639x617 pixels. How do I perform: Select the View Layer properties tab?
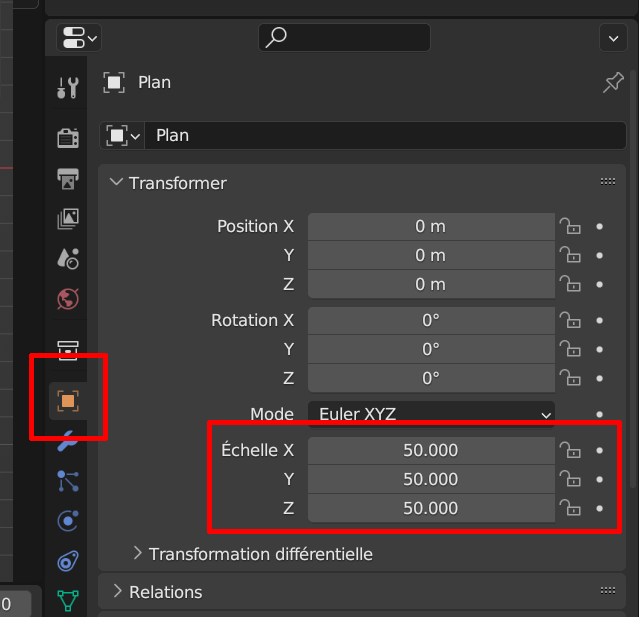pyautogui.click(x=68, y=218)
